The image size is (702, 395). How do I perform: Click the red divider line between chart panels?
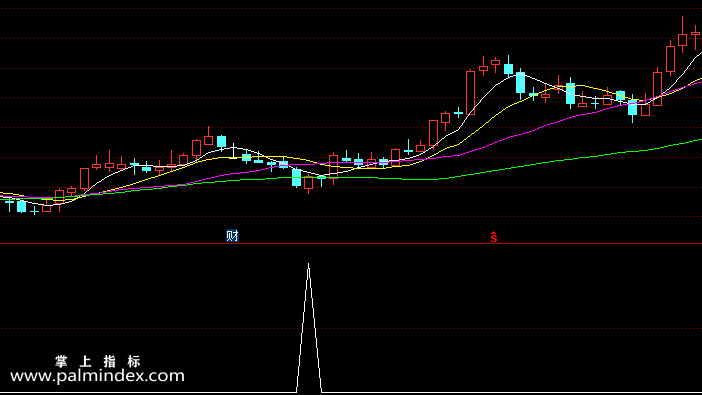[351, 244]
